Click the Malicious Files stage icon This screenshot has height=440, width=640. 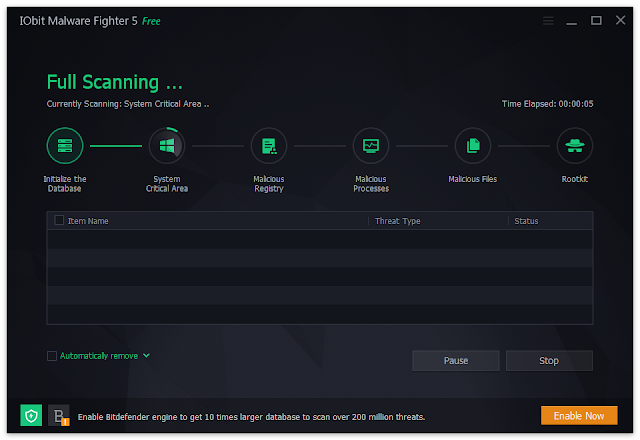[x=473, y=146]
